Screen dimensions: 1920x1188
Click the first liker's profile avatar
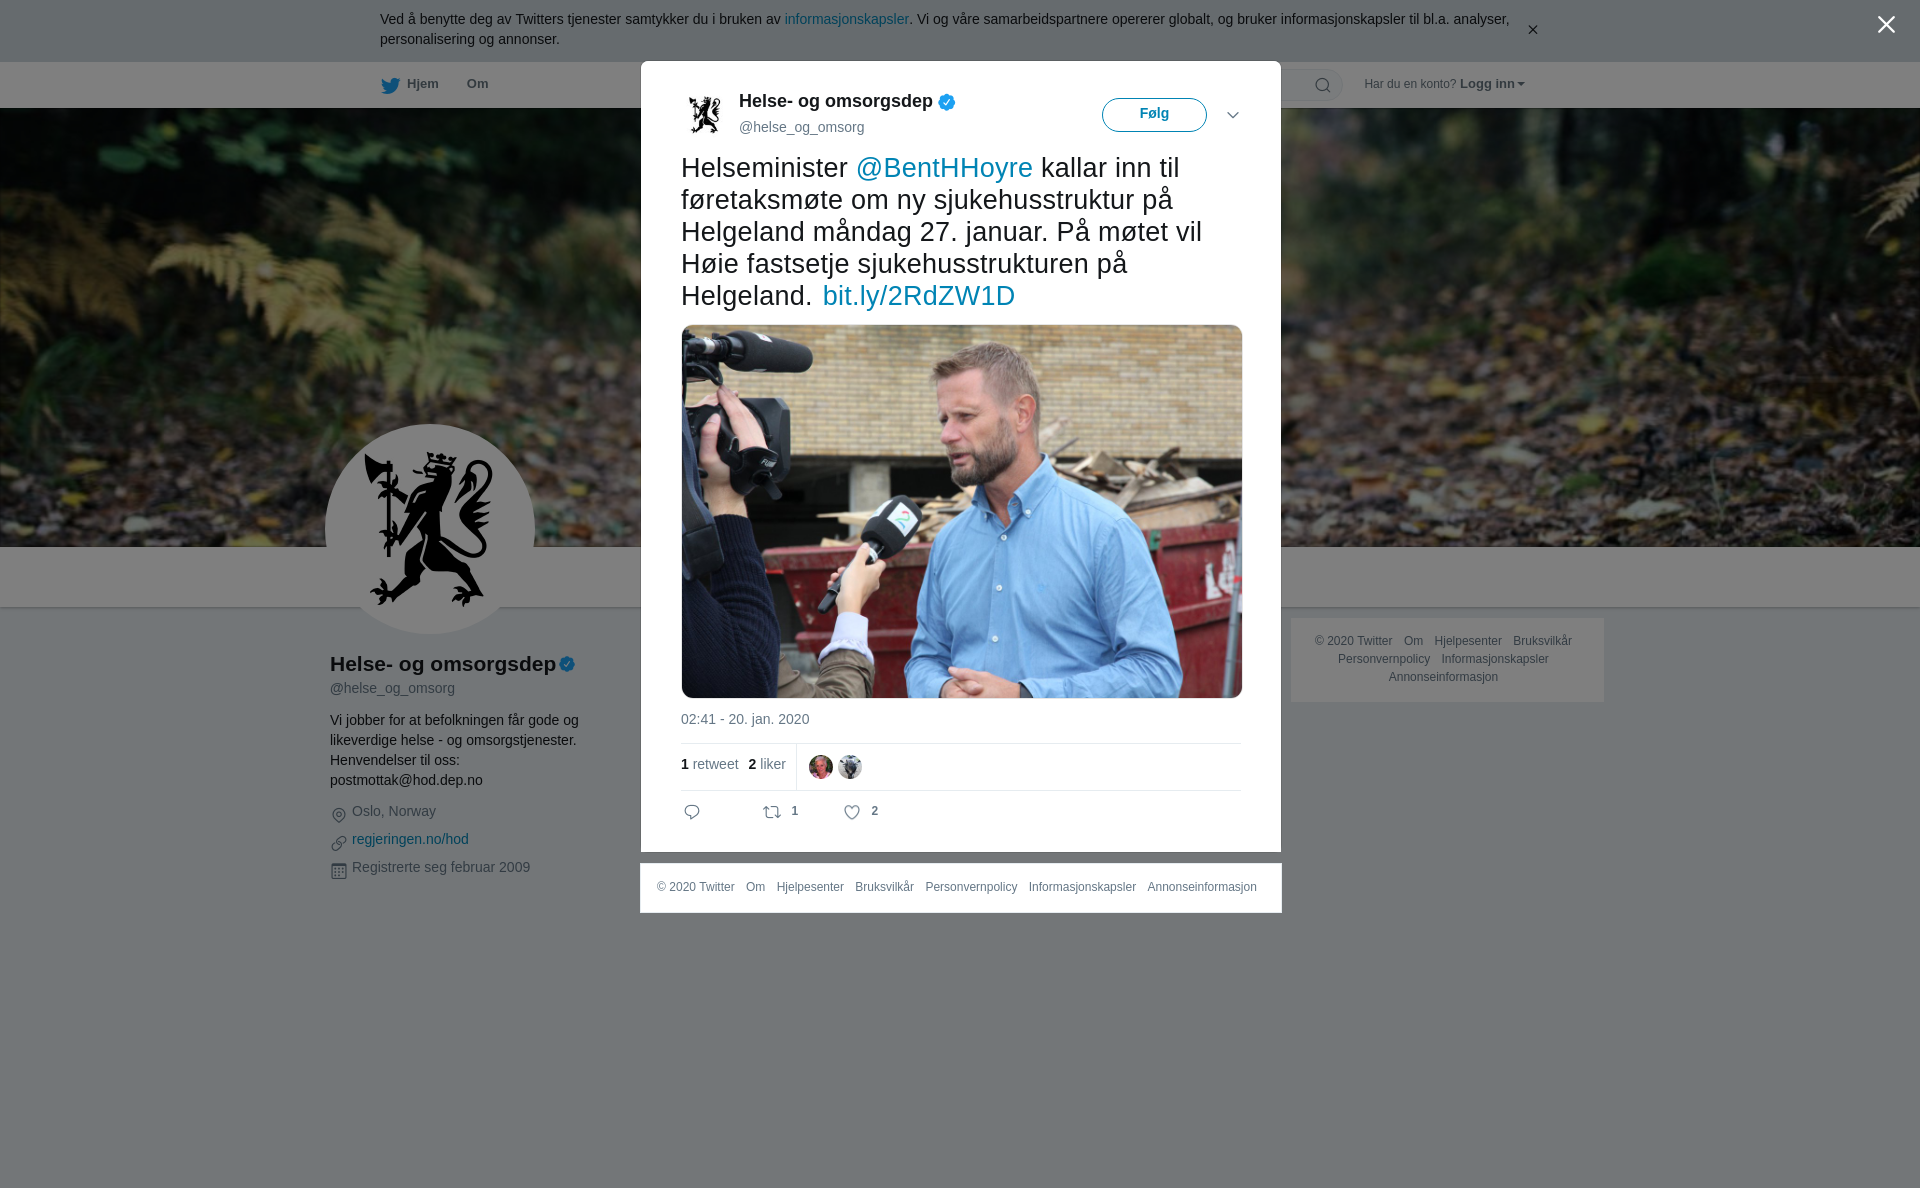[x=821, y=767]
